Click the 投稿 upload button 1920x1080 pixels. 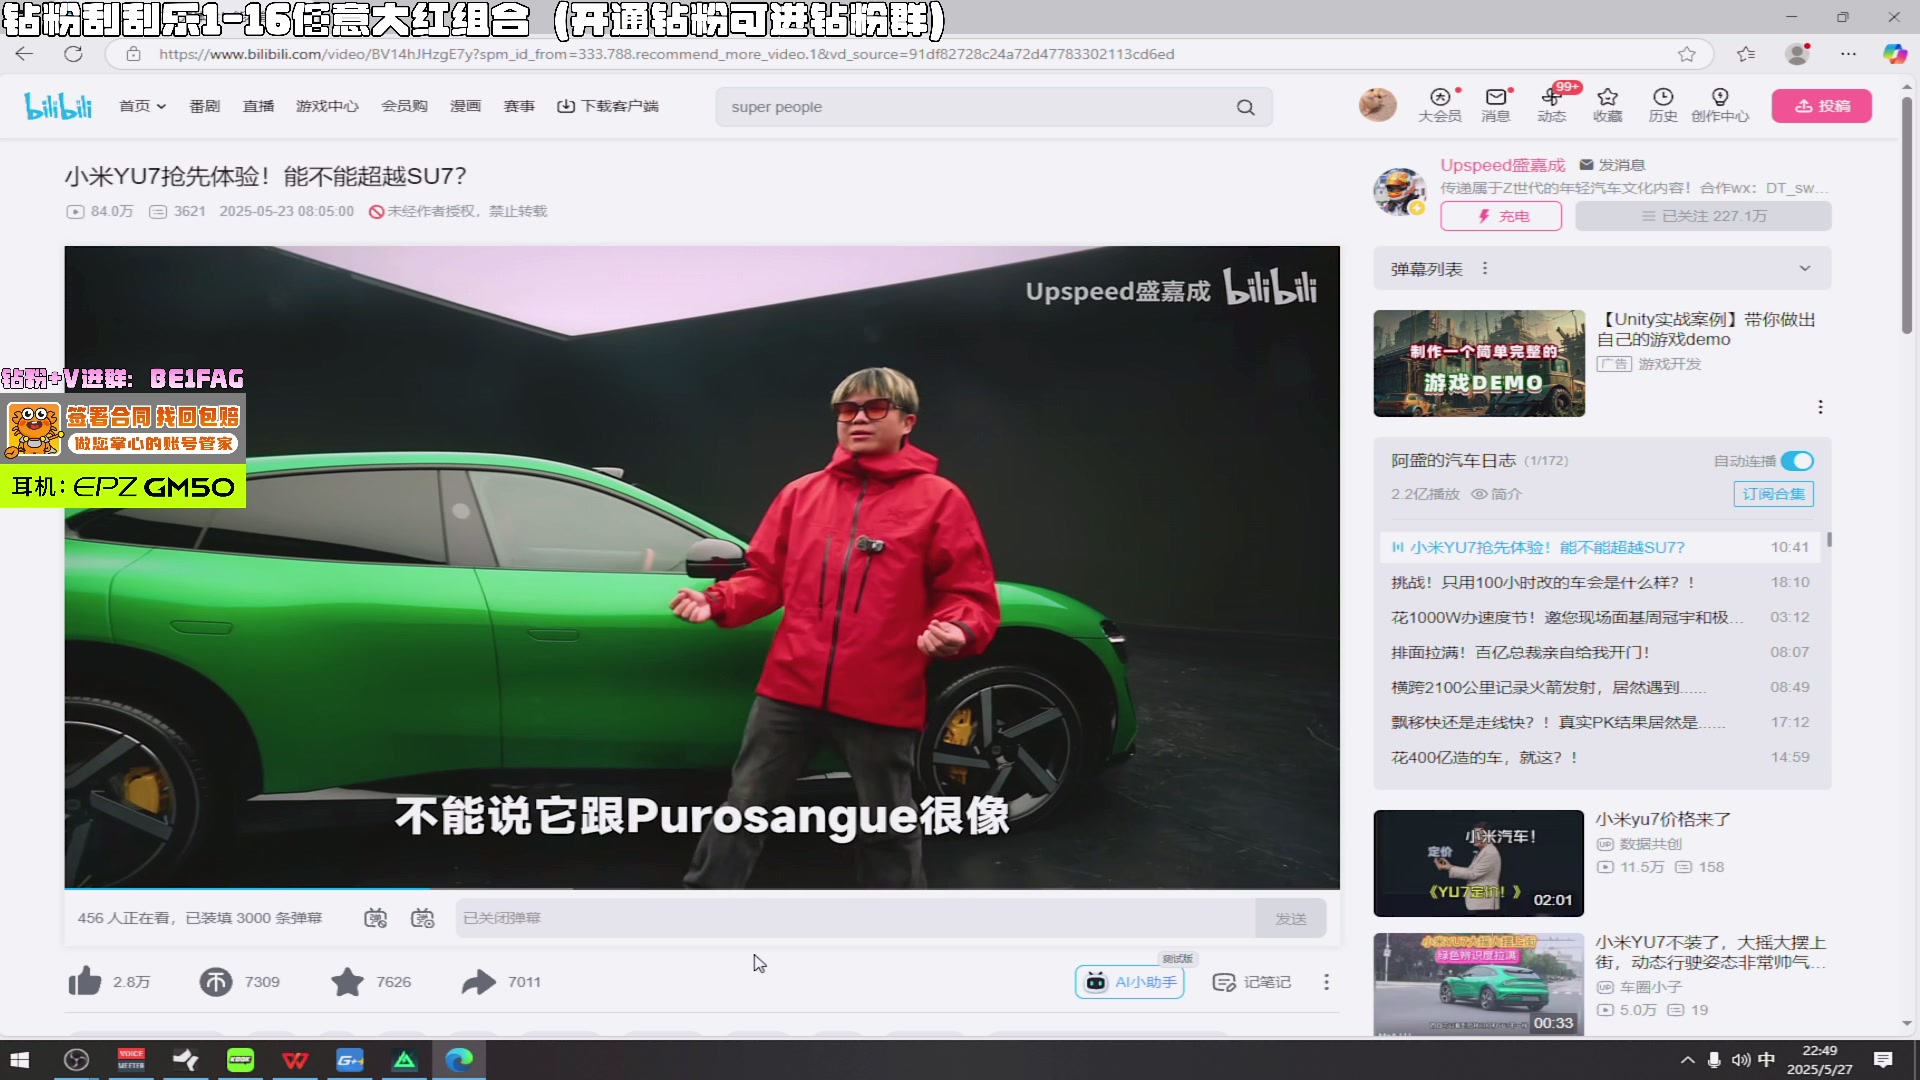pyautogui.click(x=1821, y=106)
